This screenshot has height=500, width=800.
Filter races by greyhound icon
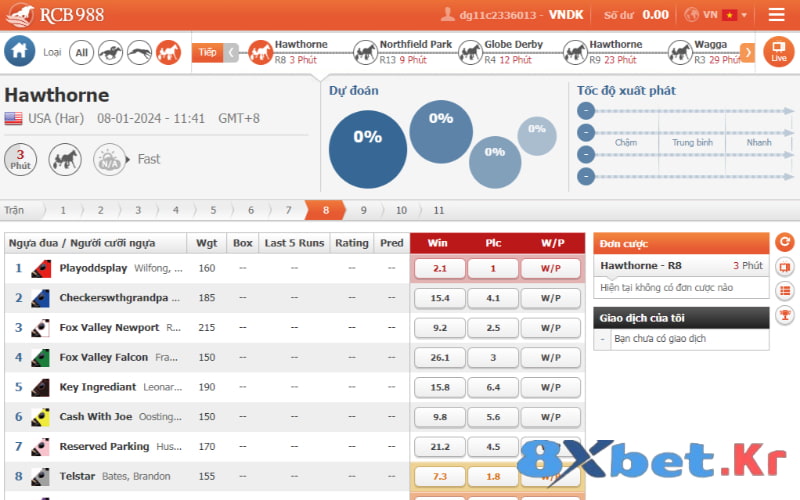pos(140,52)
